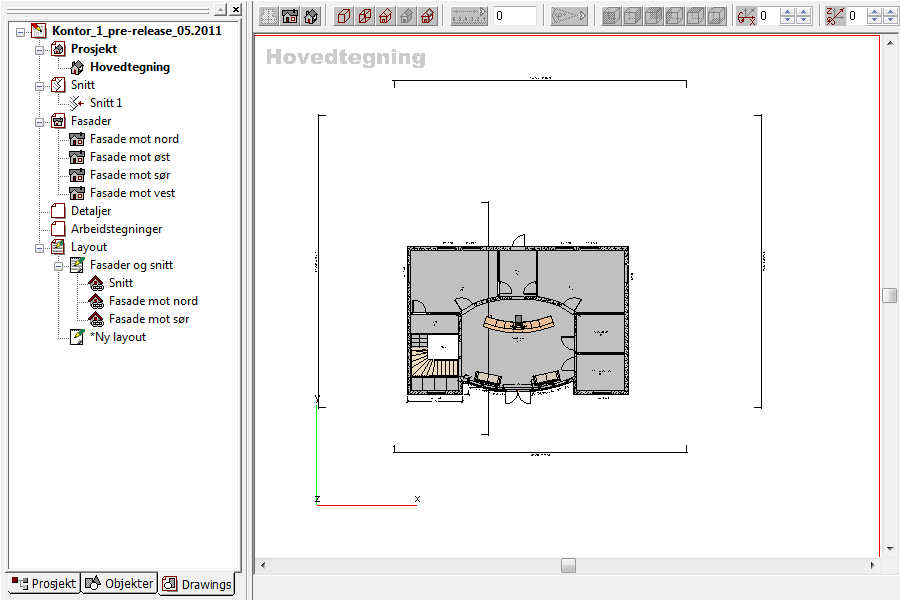
Task: Select the red shaded house render icon
Action: (x=428, y=16)
